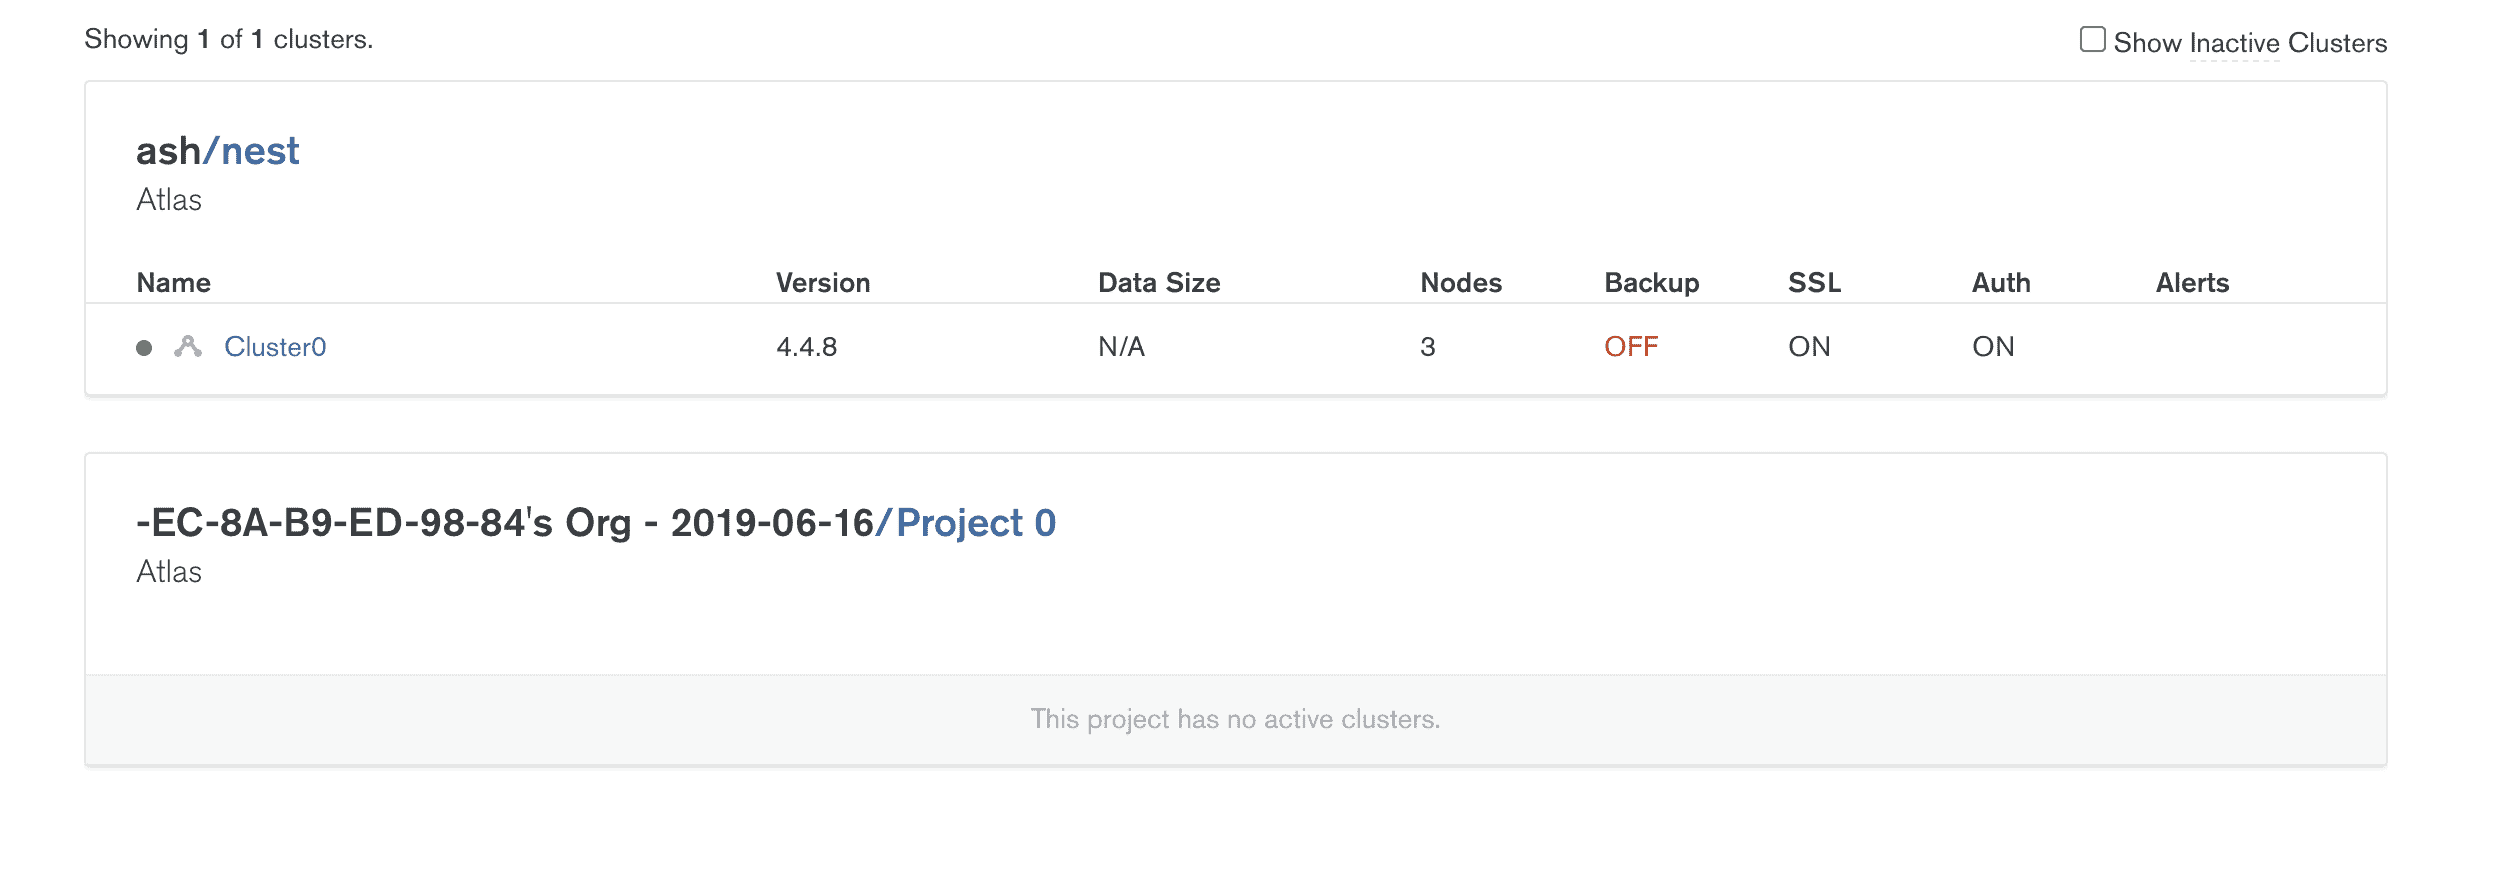Click the Alerts column header
The height and width of the screenshot is (874, 2520).
click(2192, 283)
